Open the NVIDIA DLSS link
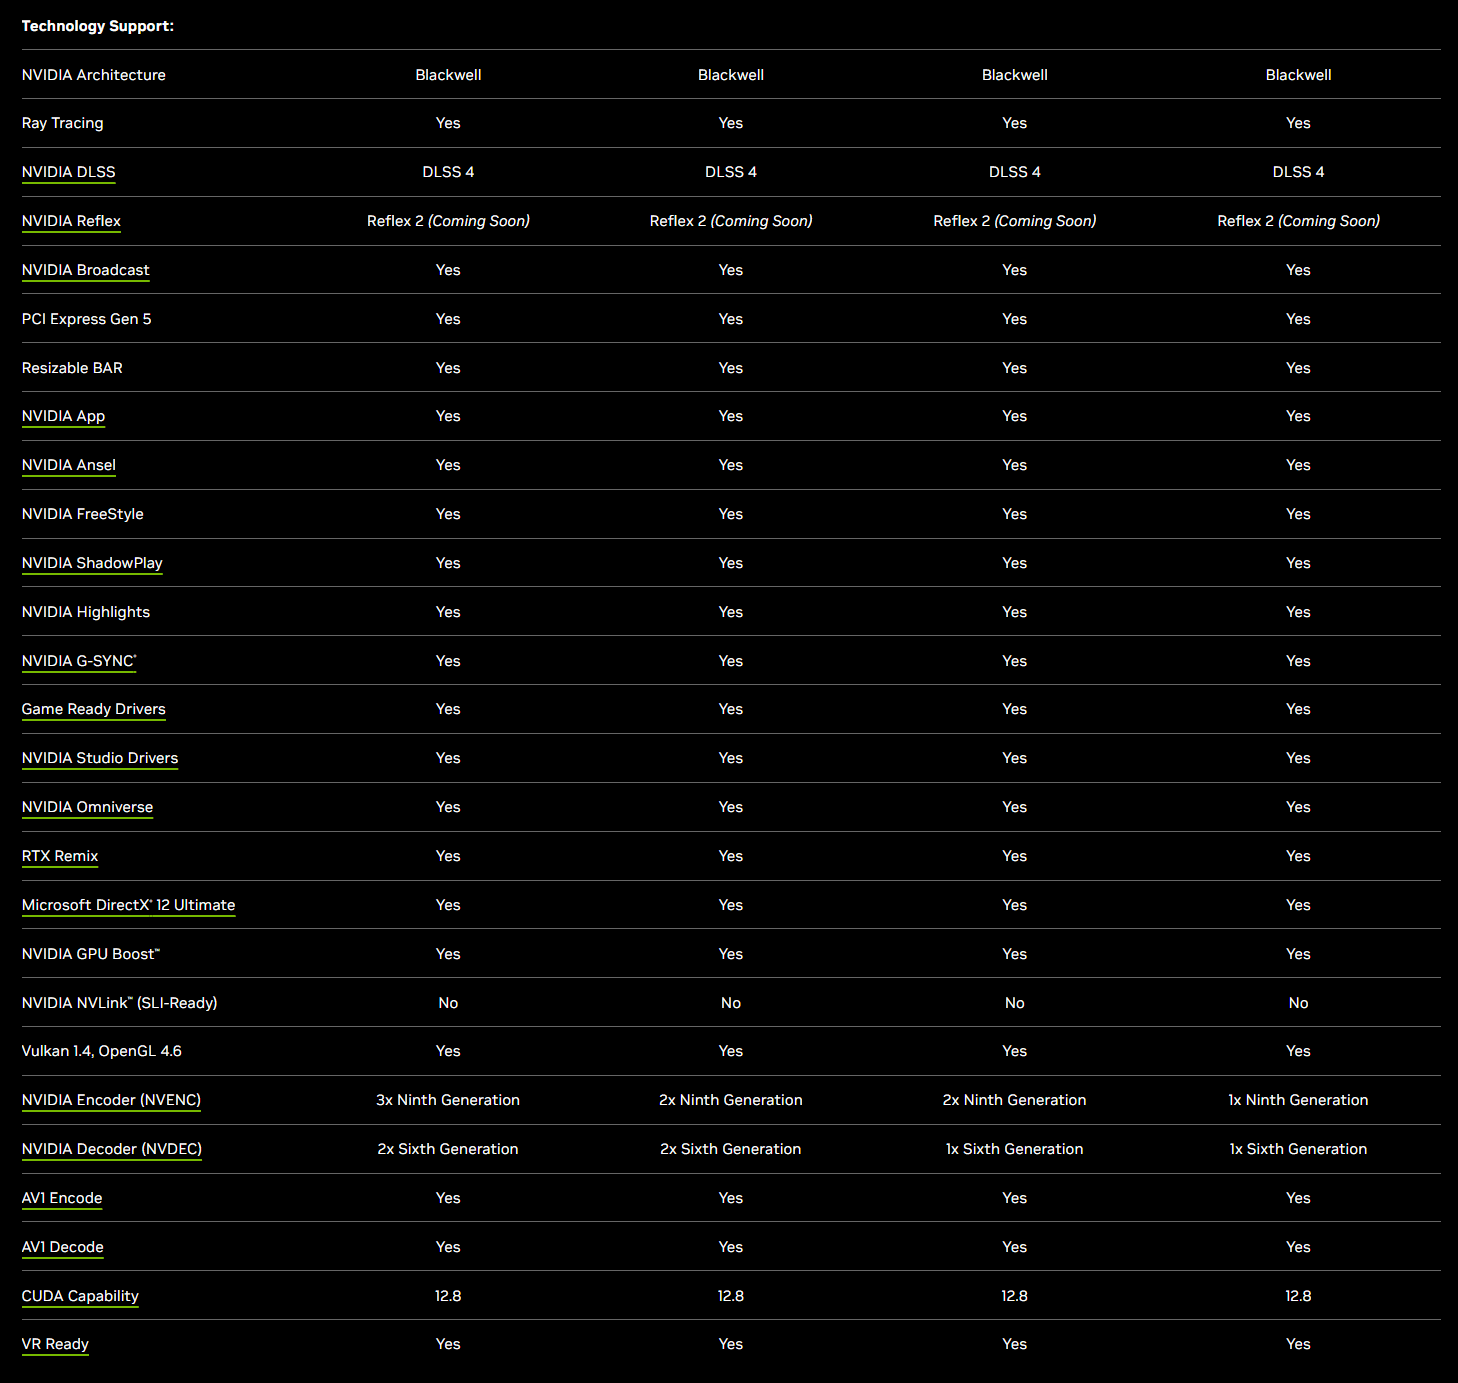Image resolution: width=1458 pixels, height=1383 pixels. click(x=68, y=172)
